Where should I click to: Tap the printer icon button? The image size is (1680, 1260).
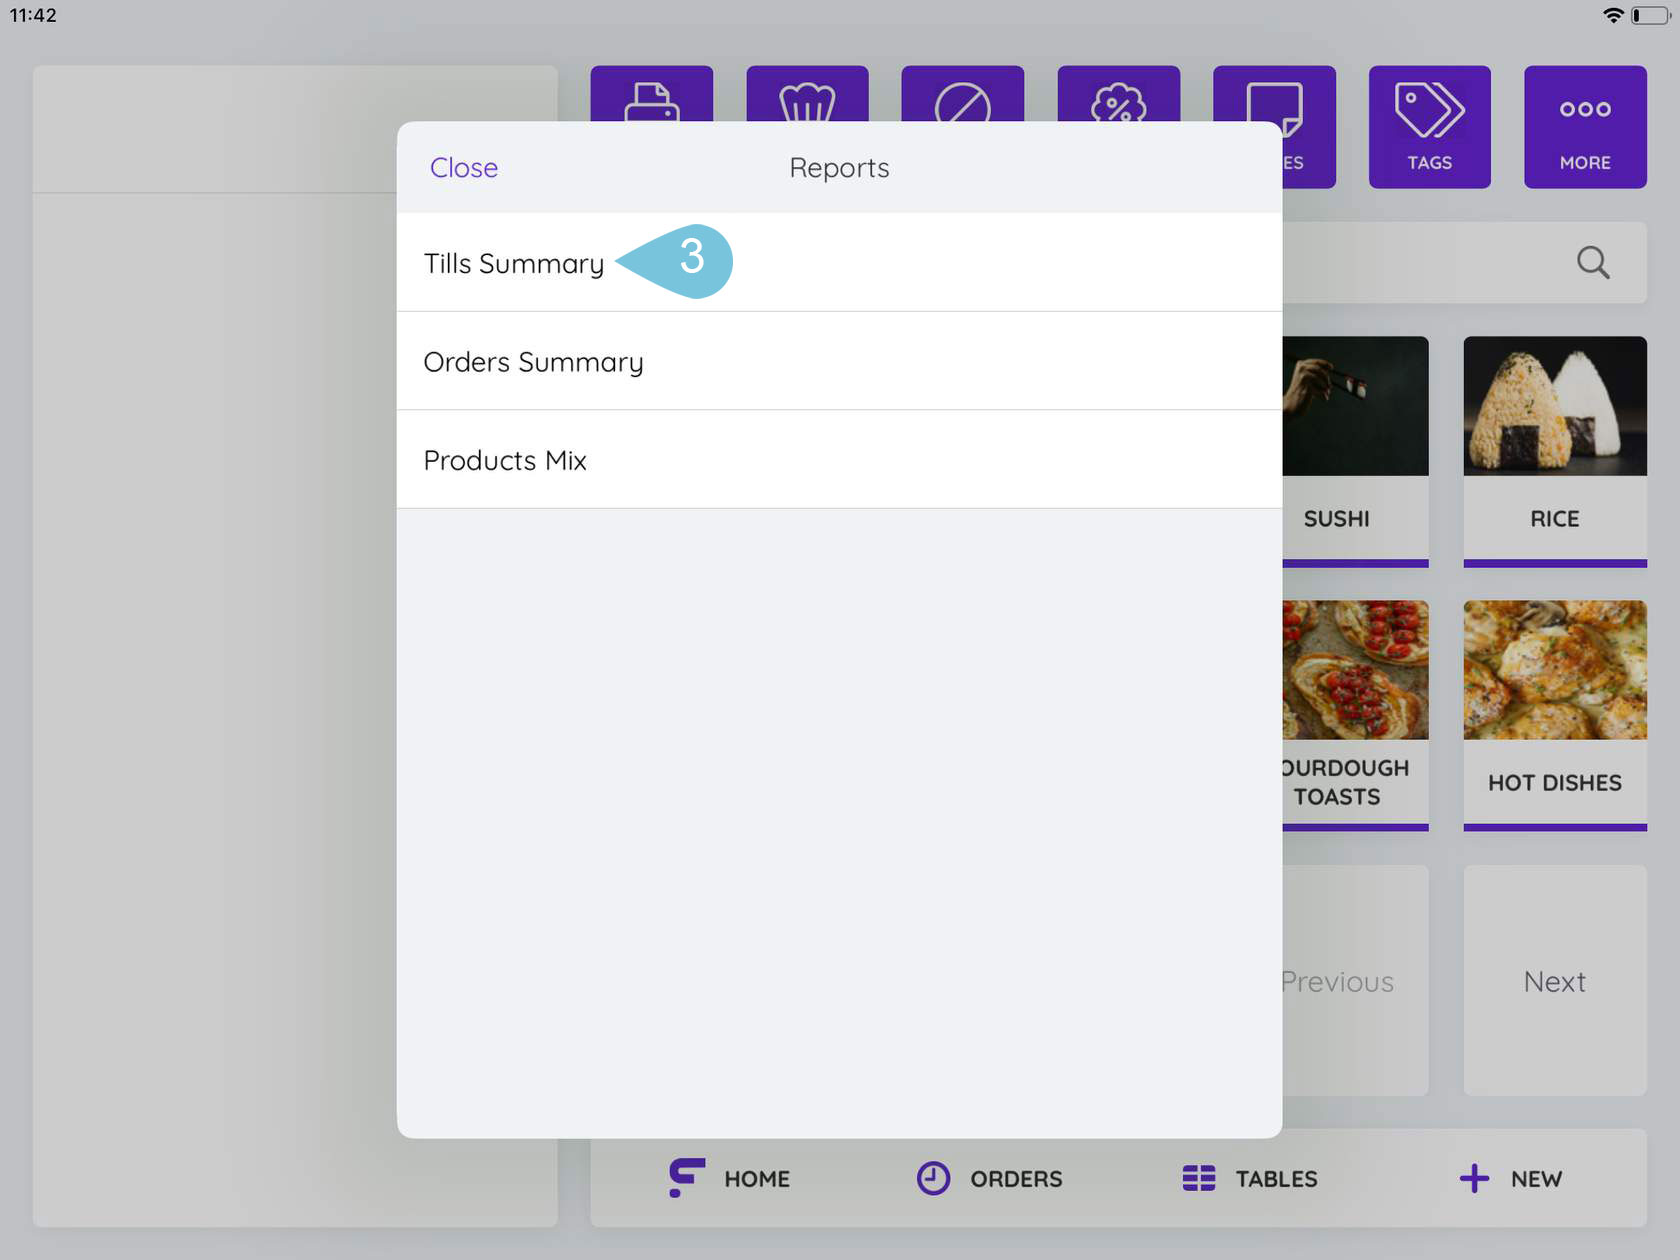coord(652,94)
